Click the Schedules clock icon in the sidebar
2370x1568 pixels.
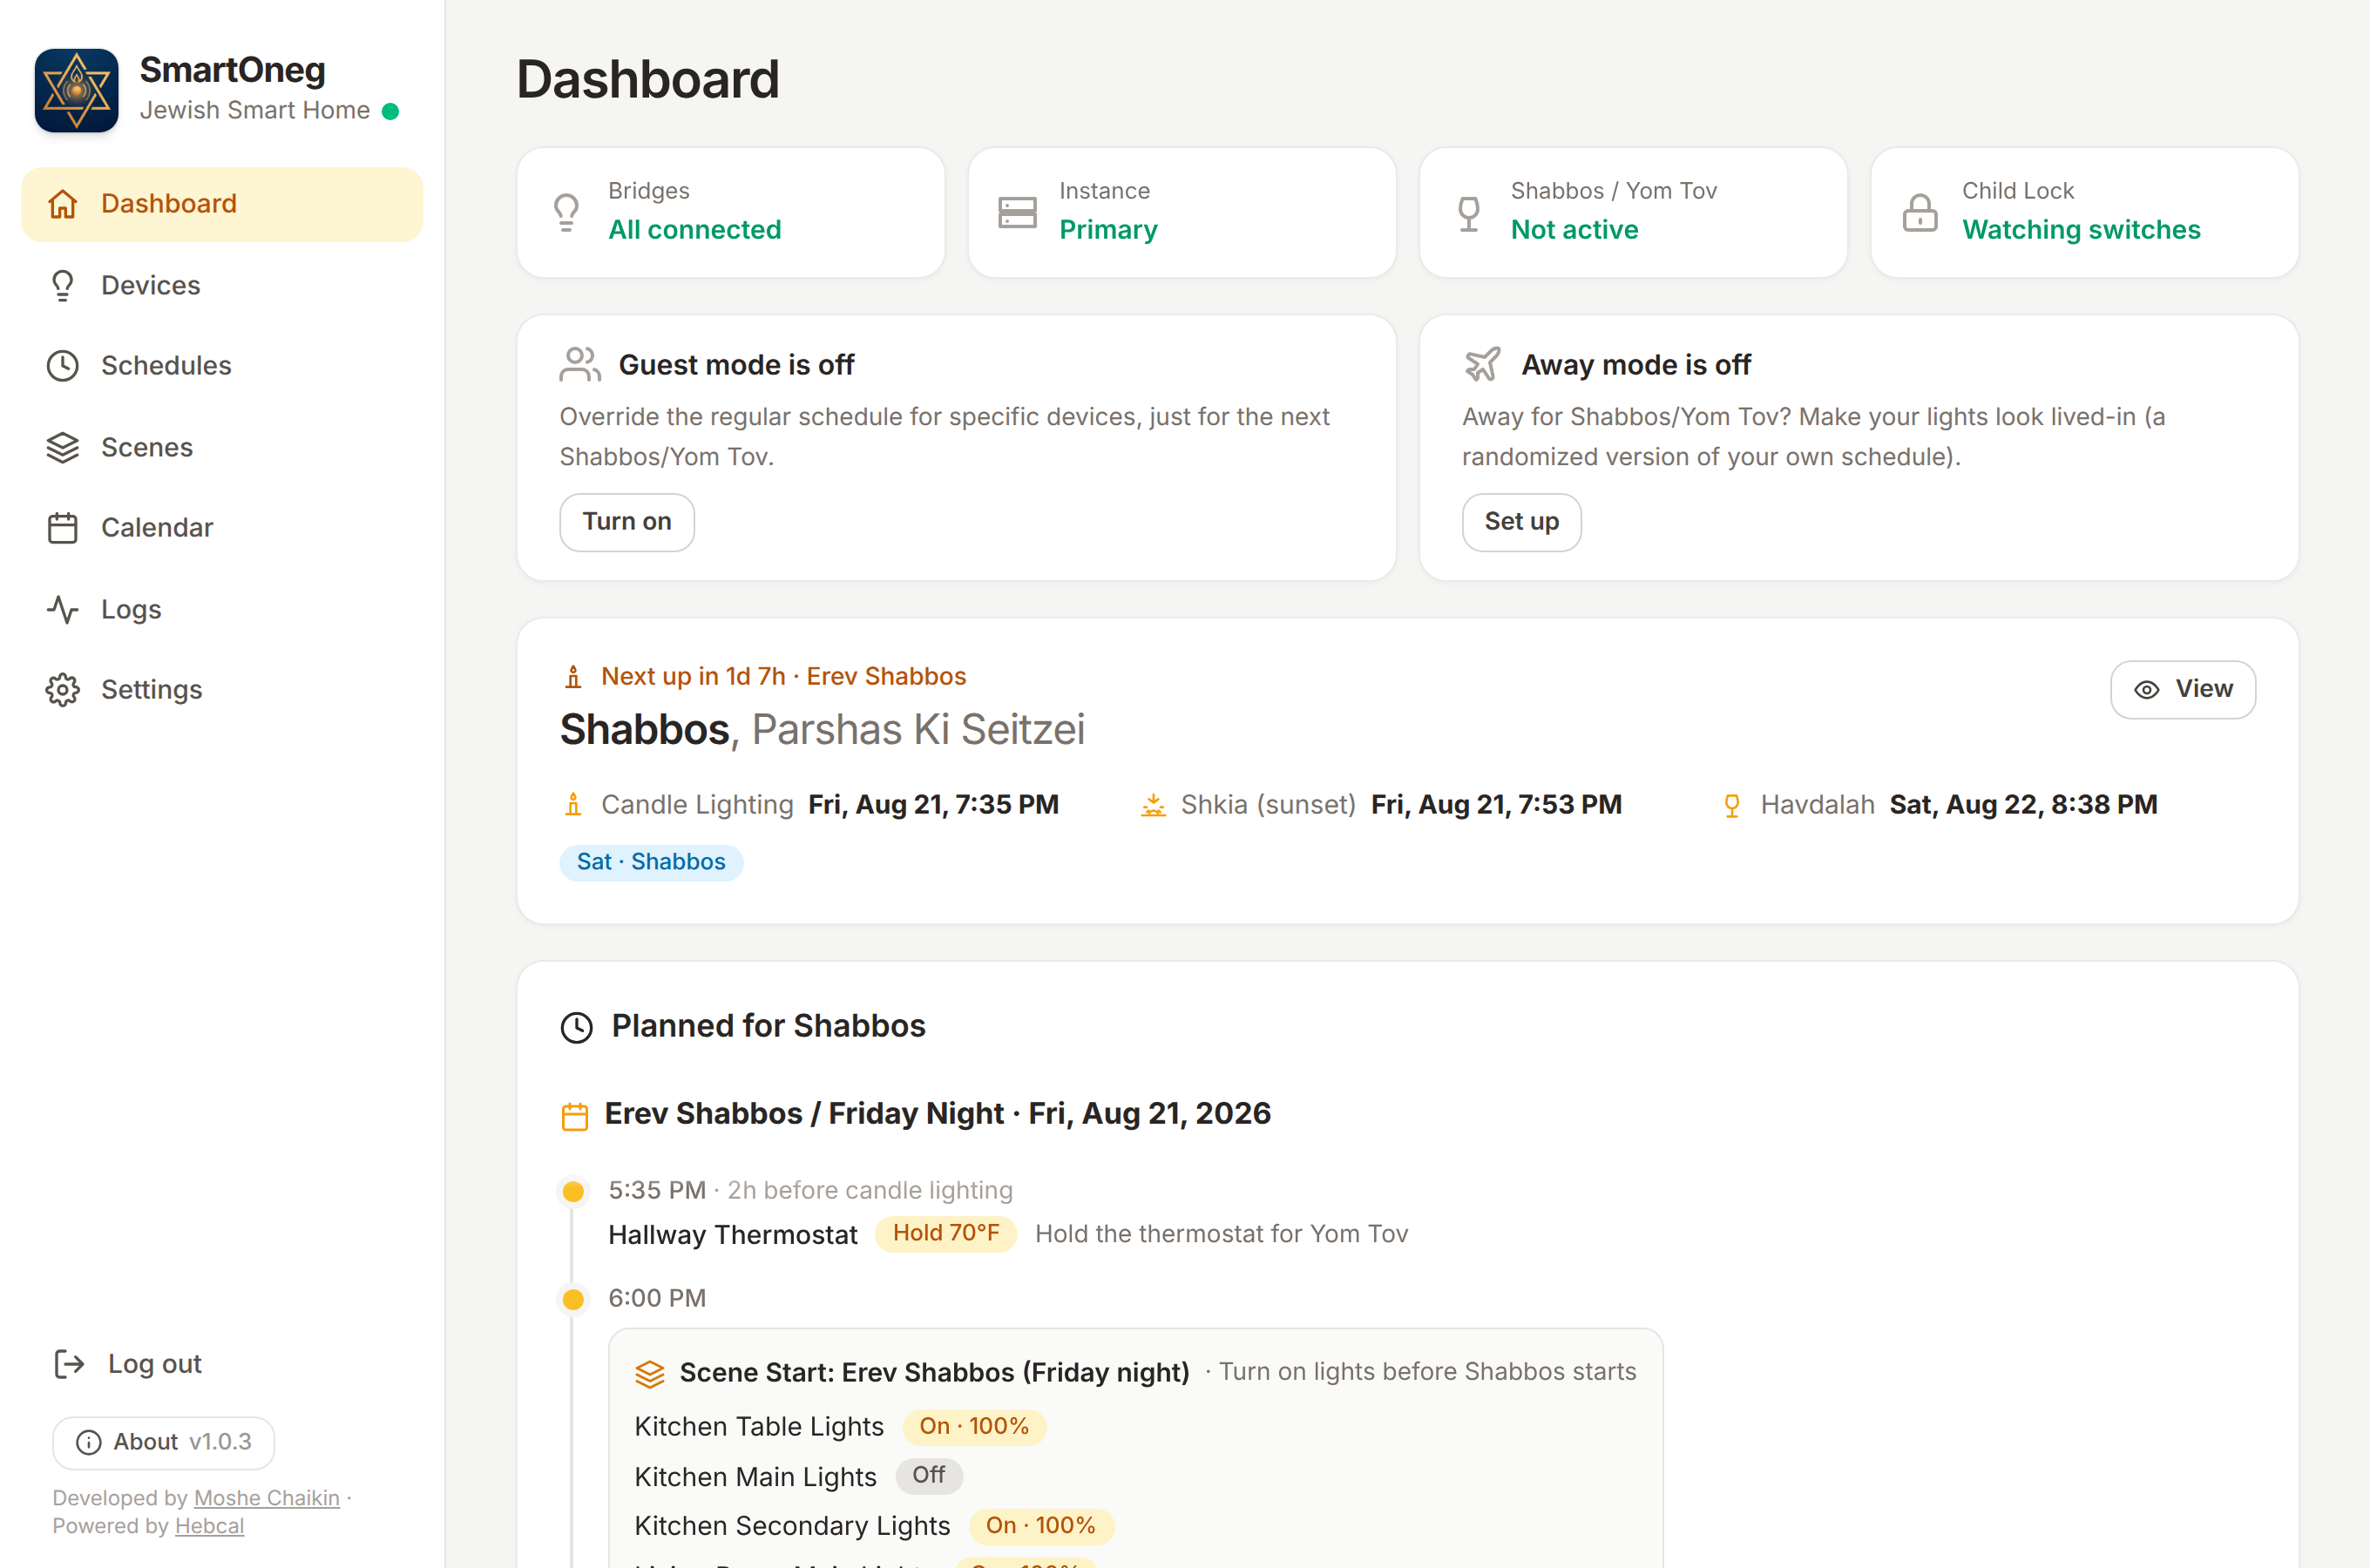click(63, 366)
